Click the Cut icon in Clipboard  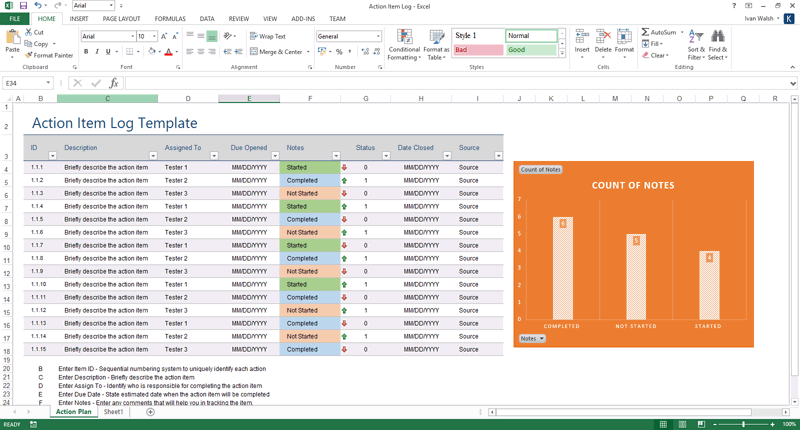29,32
